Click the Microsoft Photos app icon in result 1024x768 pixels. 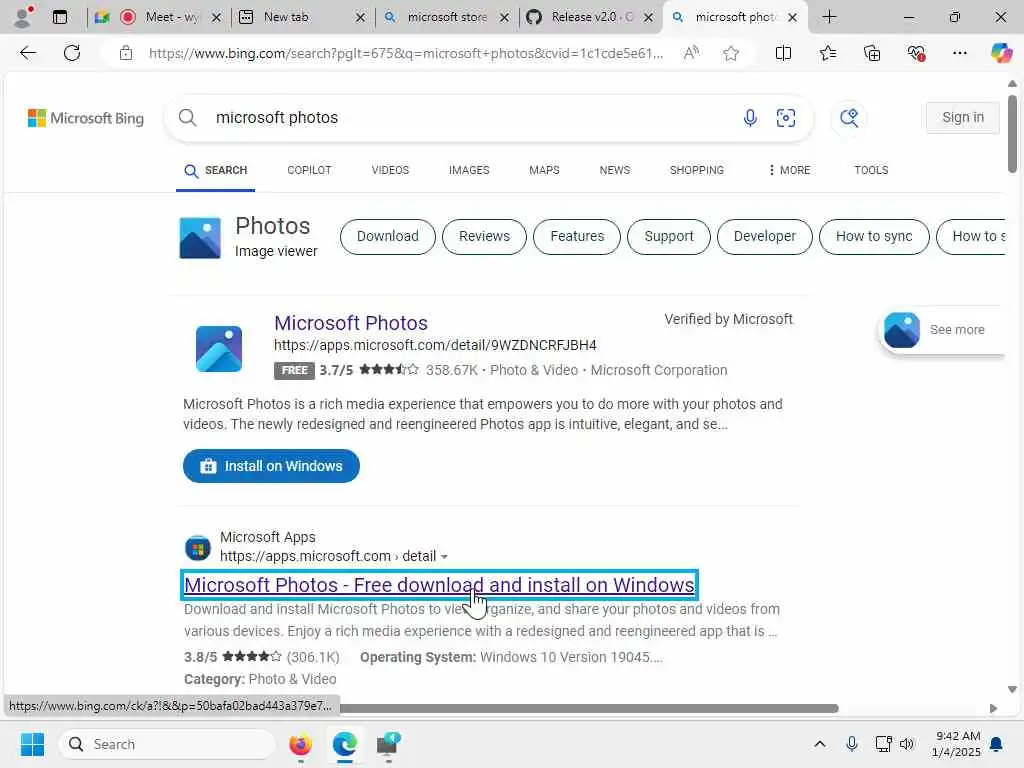[219, 349]
